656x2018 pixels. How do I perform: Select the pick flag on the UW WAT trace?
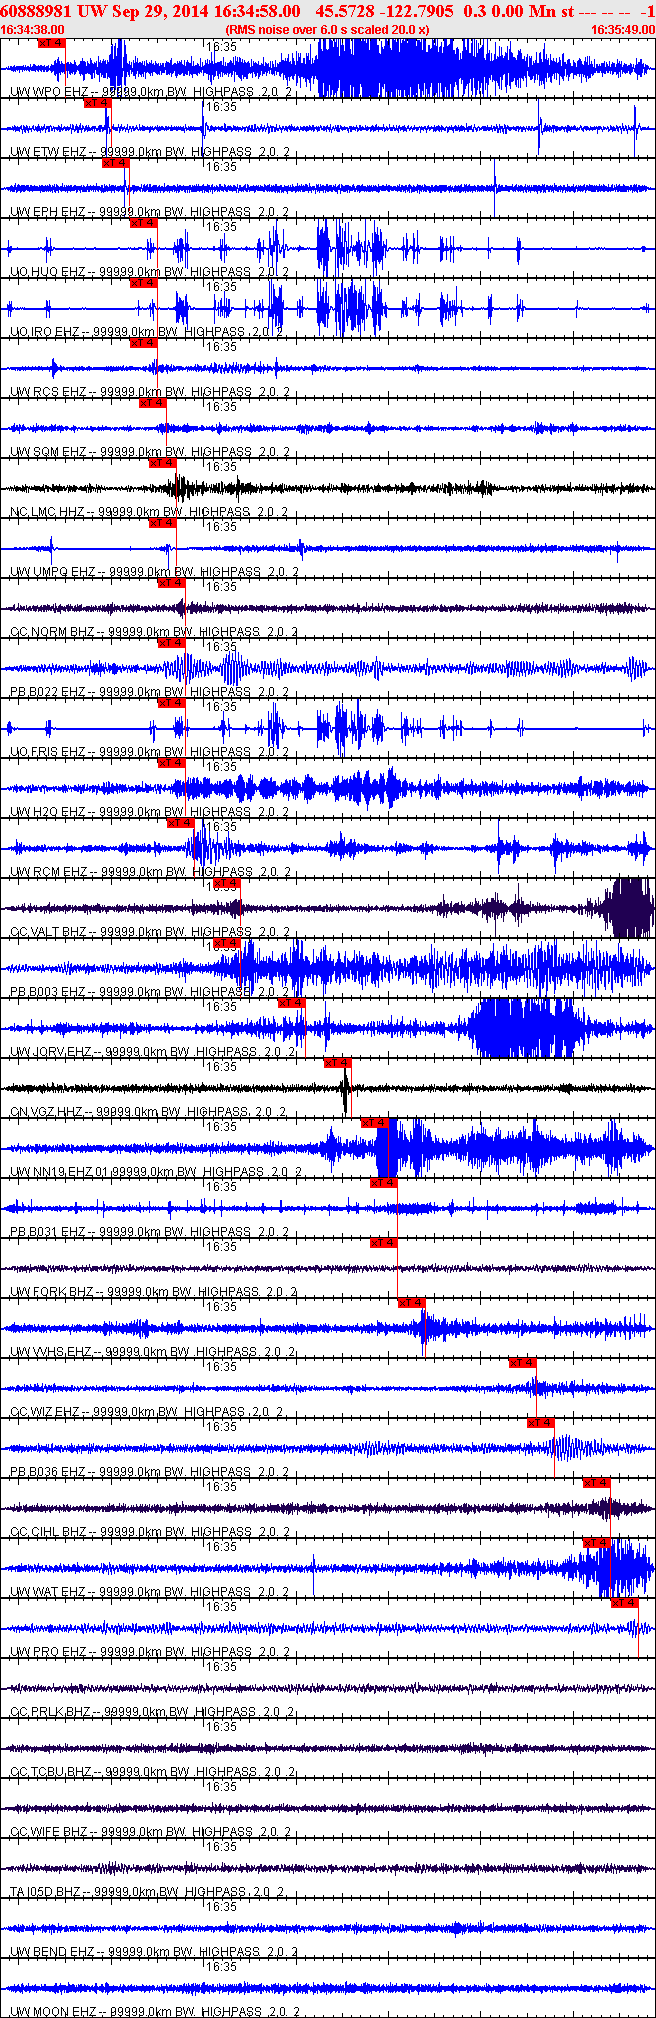pos(597,1543)
